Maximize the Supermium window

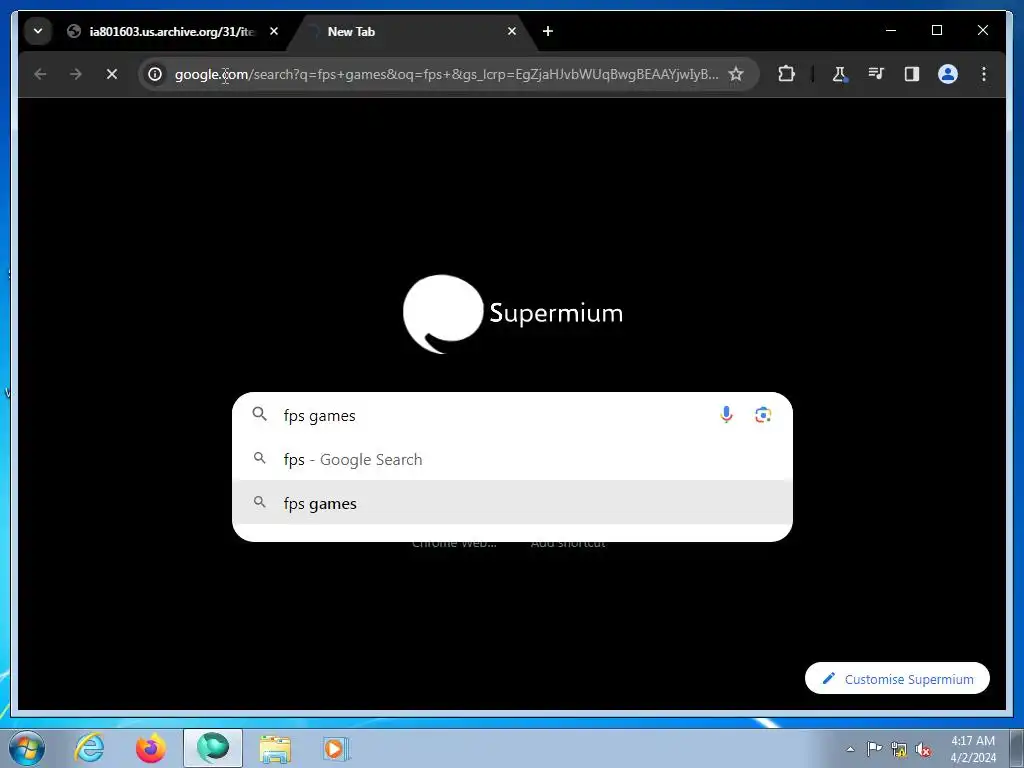tap(936, 30)
